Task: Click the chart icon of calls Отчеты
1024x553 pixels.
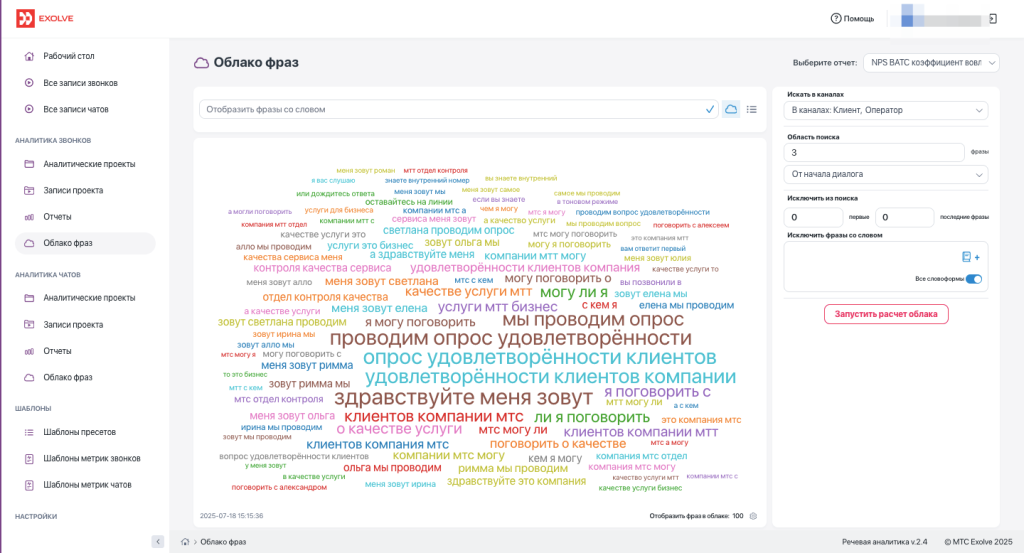Action: click(x=29, y=217)
